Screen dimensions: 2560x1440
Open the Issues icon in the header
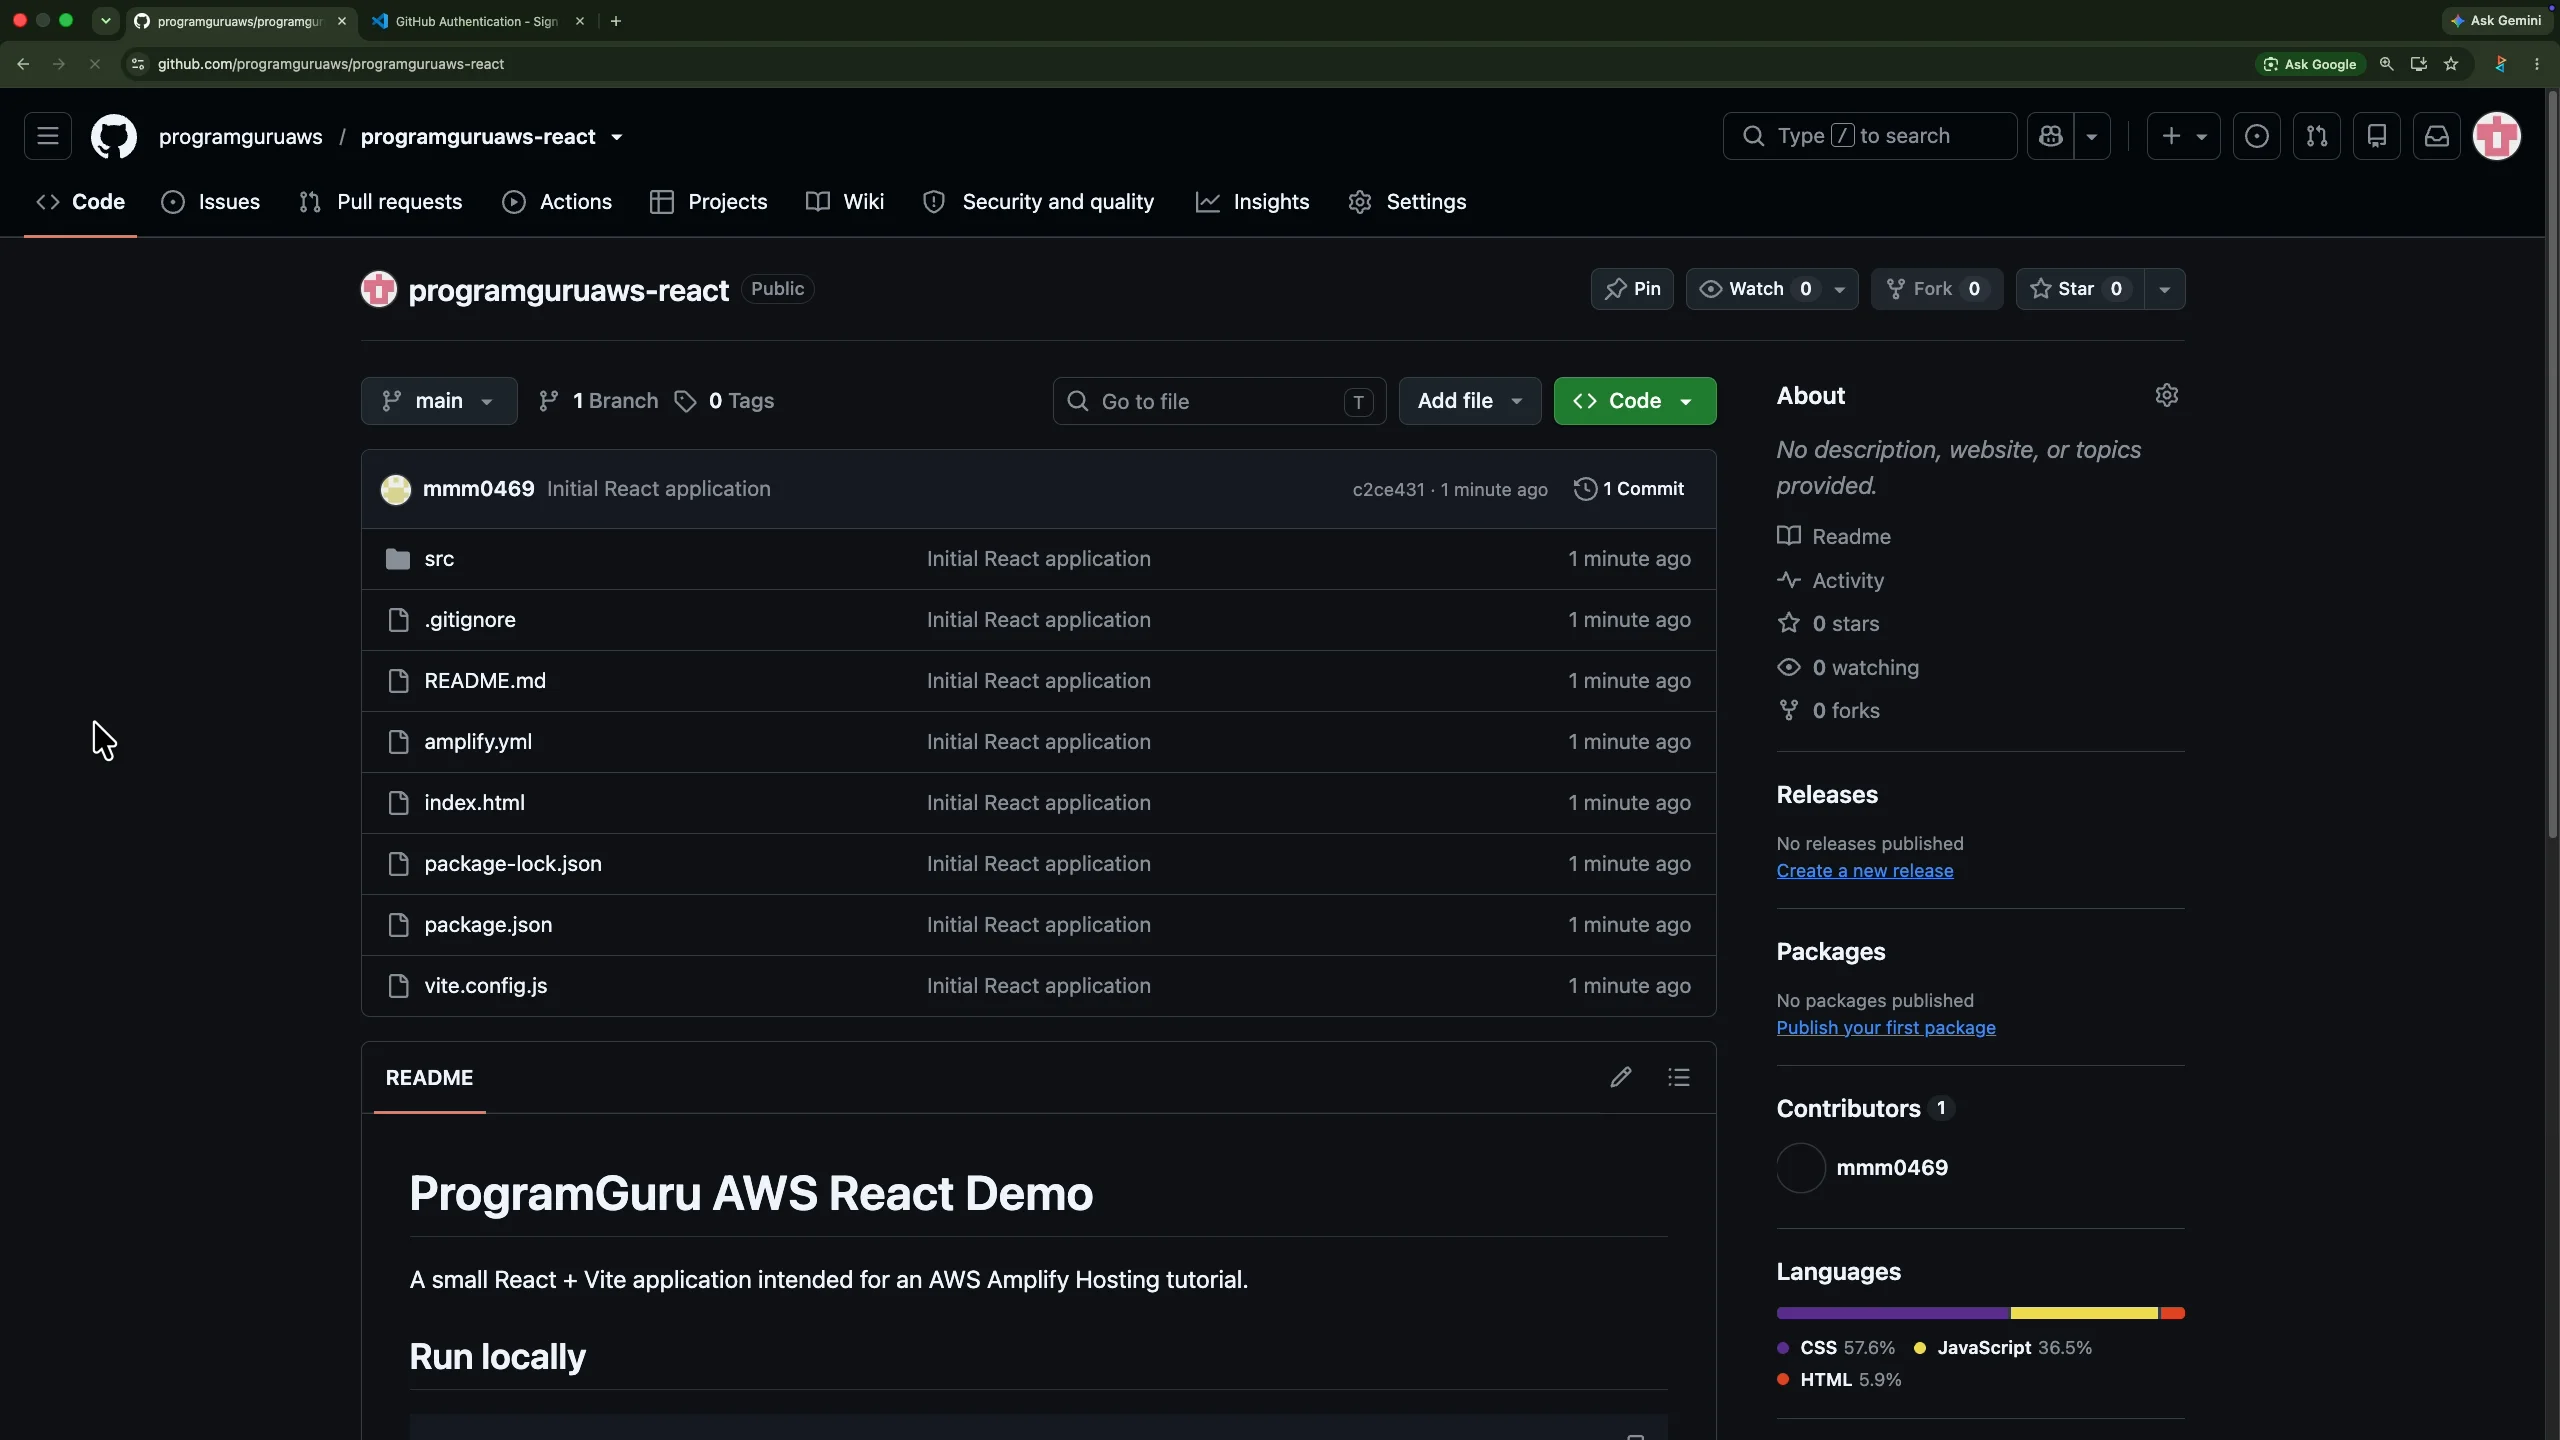(x=2257, y=136)
